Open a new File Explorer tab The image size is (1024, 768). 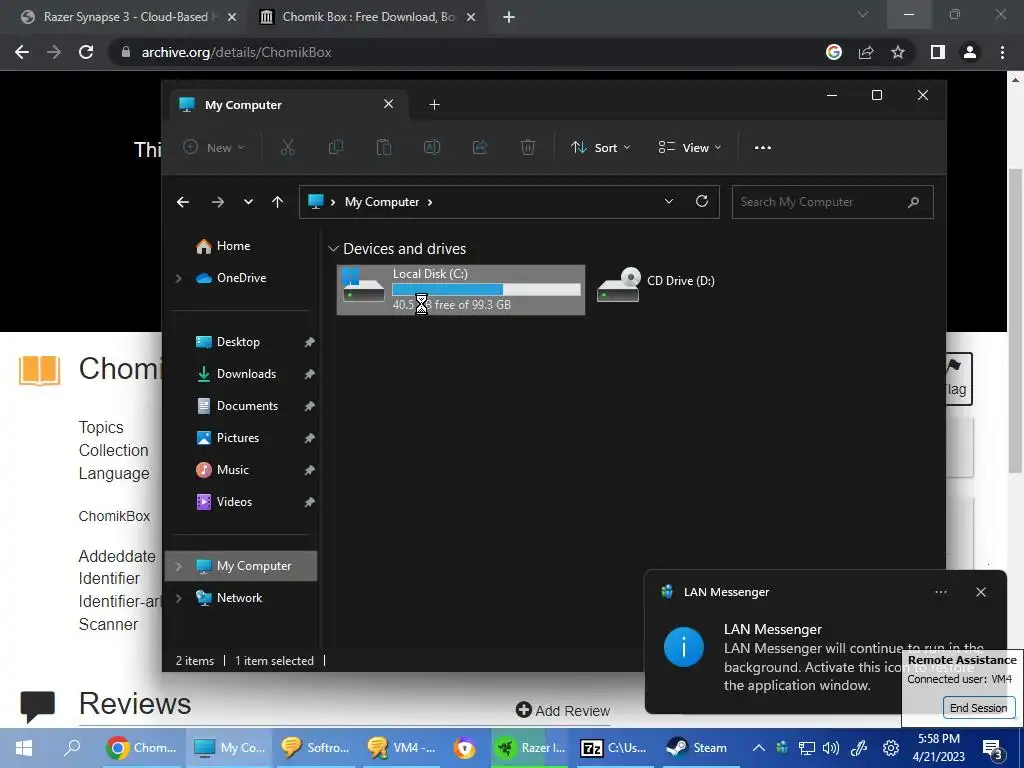[x=434, y=104]
